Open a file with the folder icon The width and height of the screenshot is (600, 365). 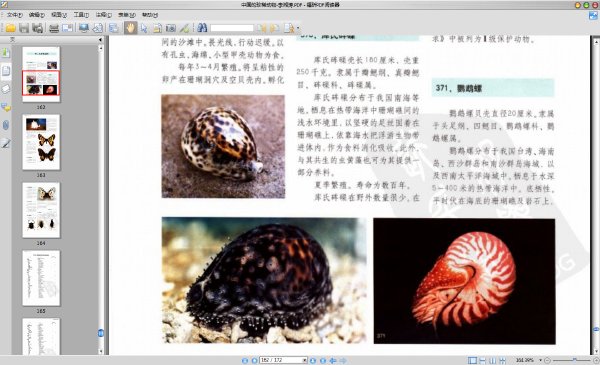10,28
